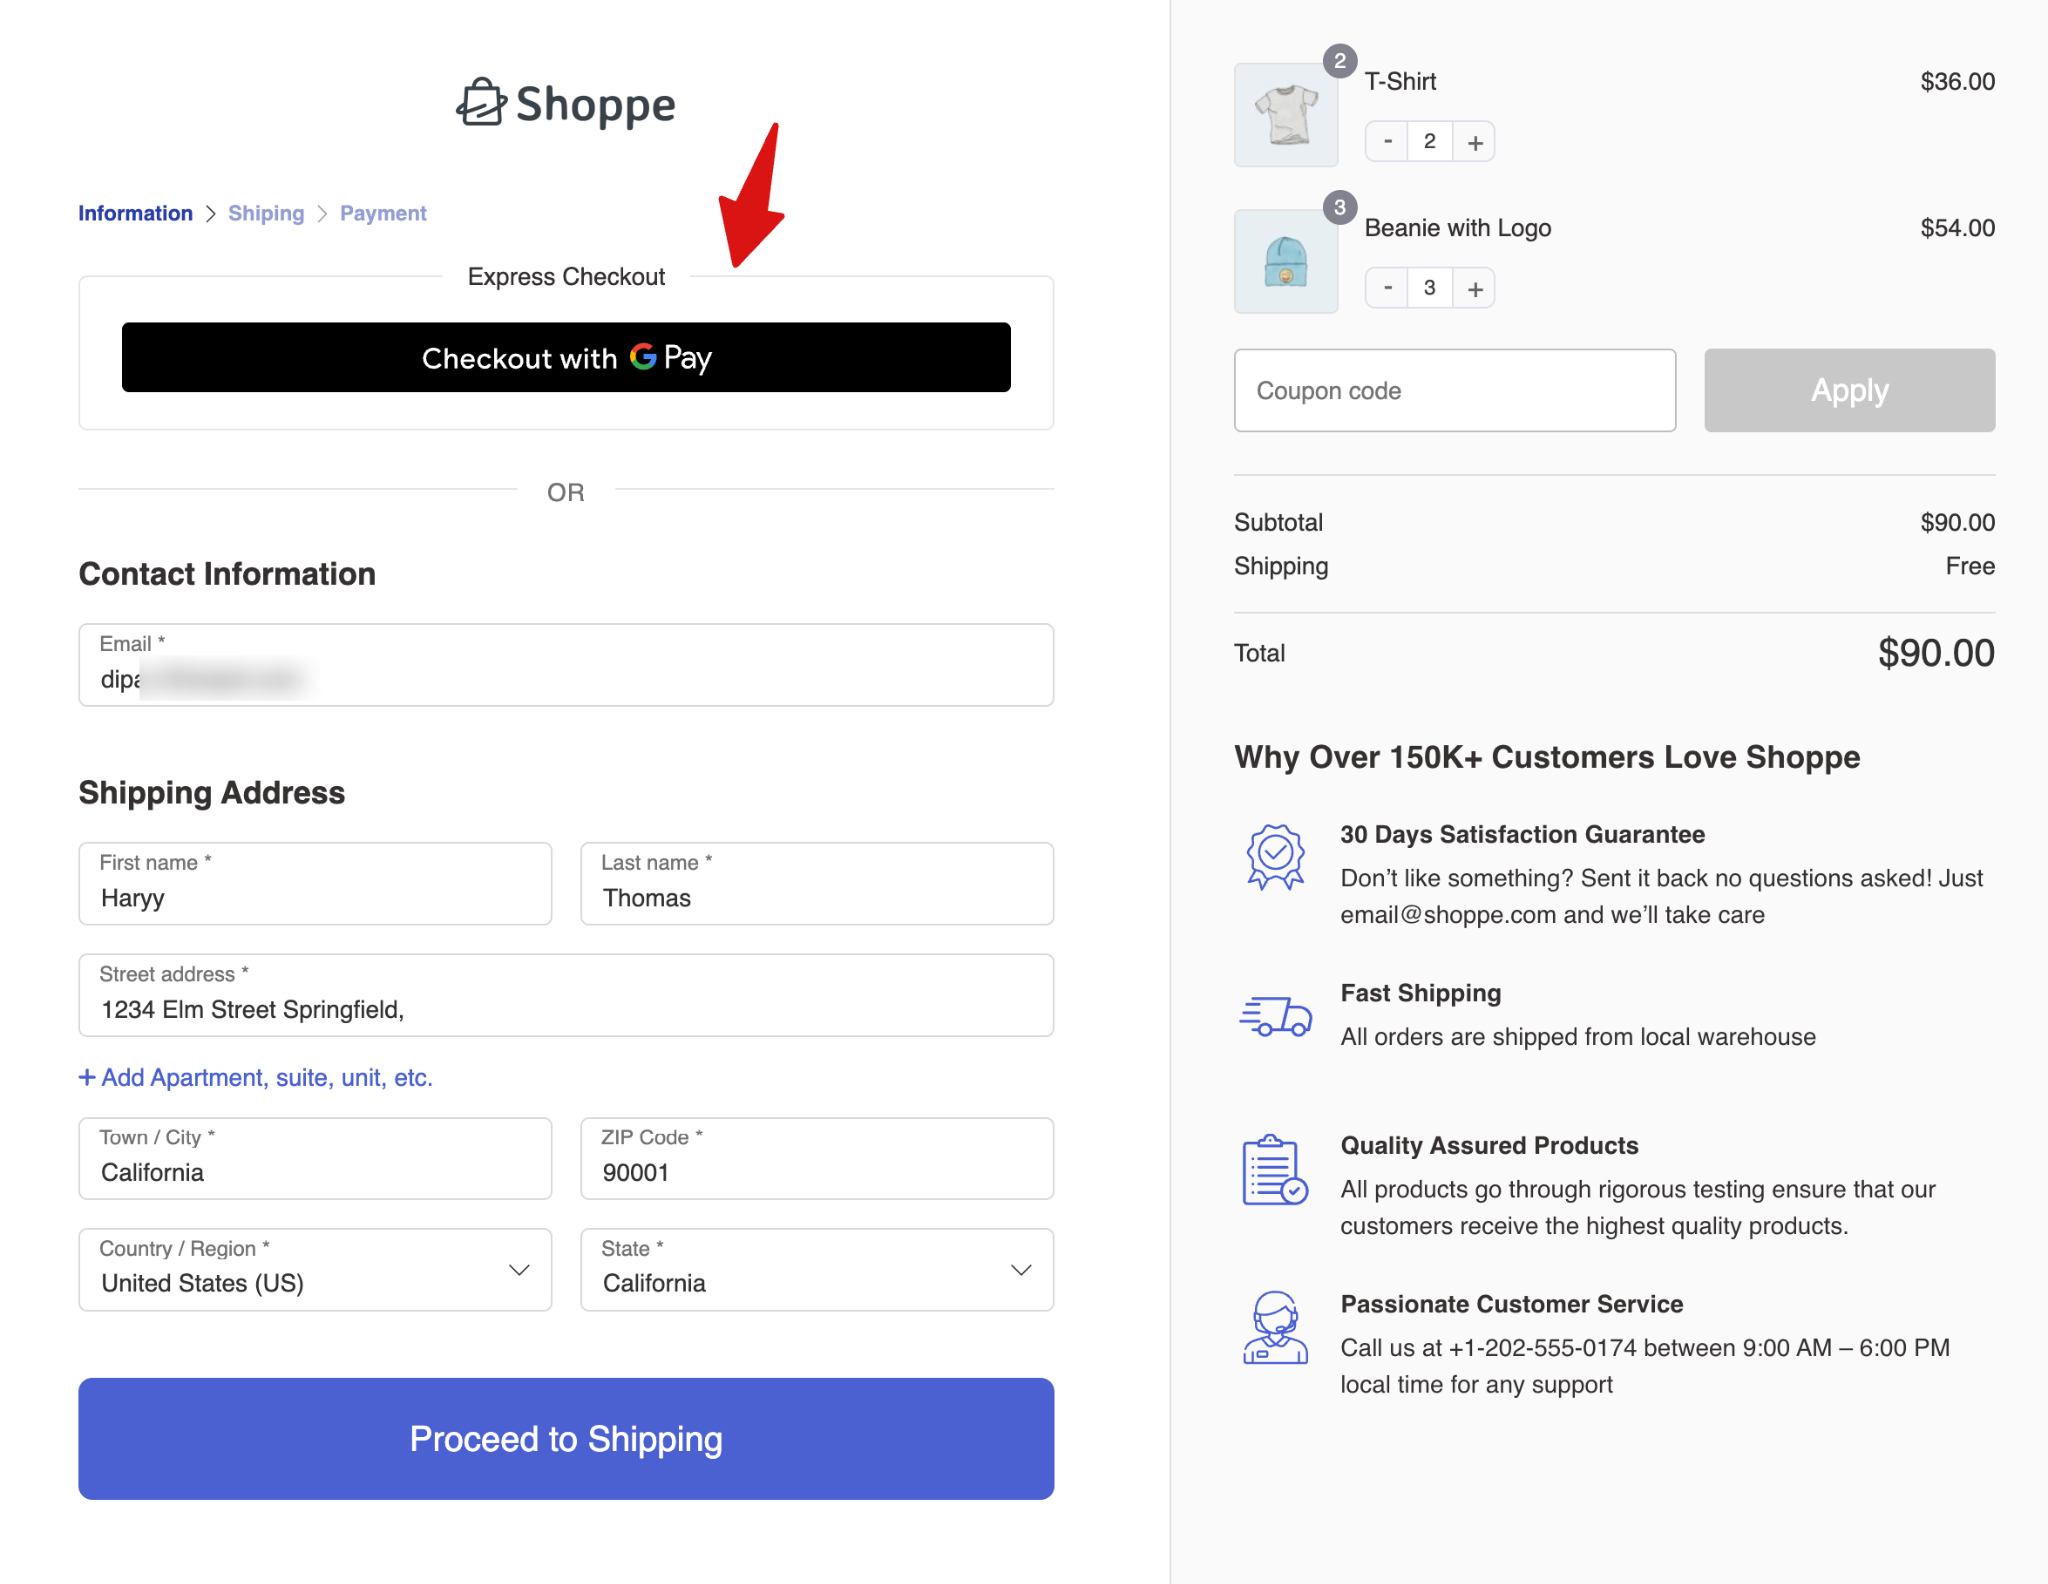Click the Fast Shipping truck icon
The width and height of the screenshot is (2048, 1584).
click(x=1275, y=1016)
